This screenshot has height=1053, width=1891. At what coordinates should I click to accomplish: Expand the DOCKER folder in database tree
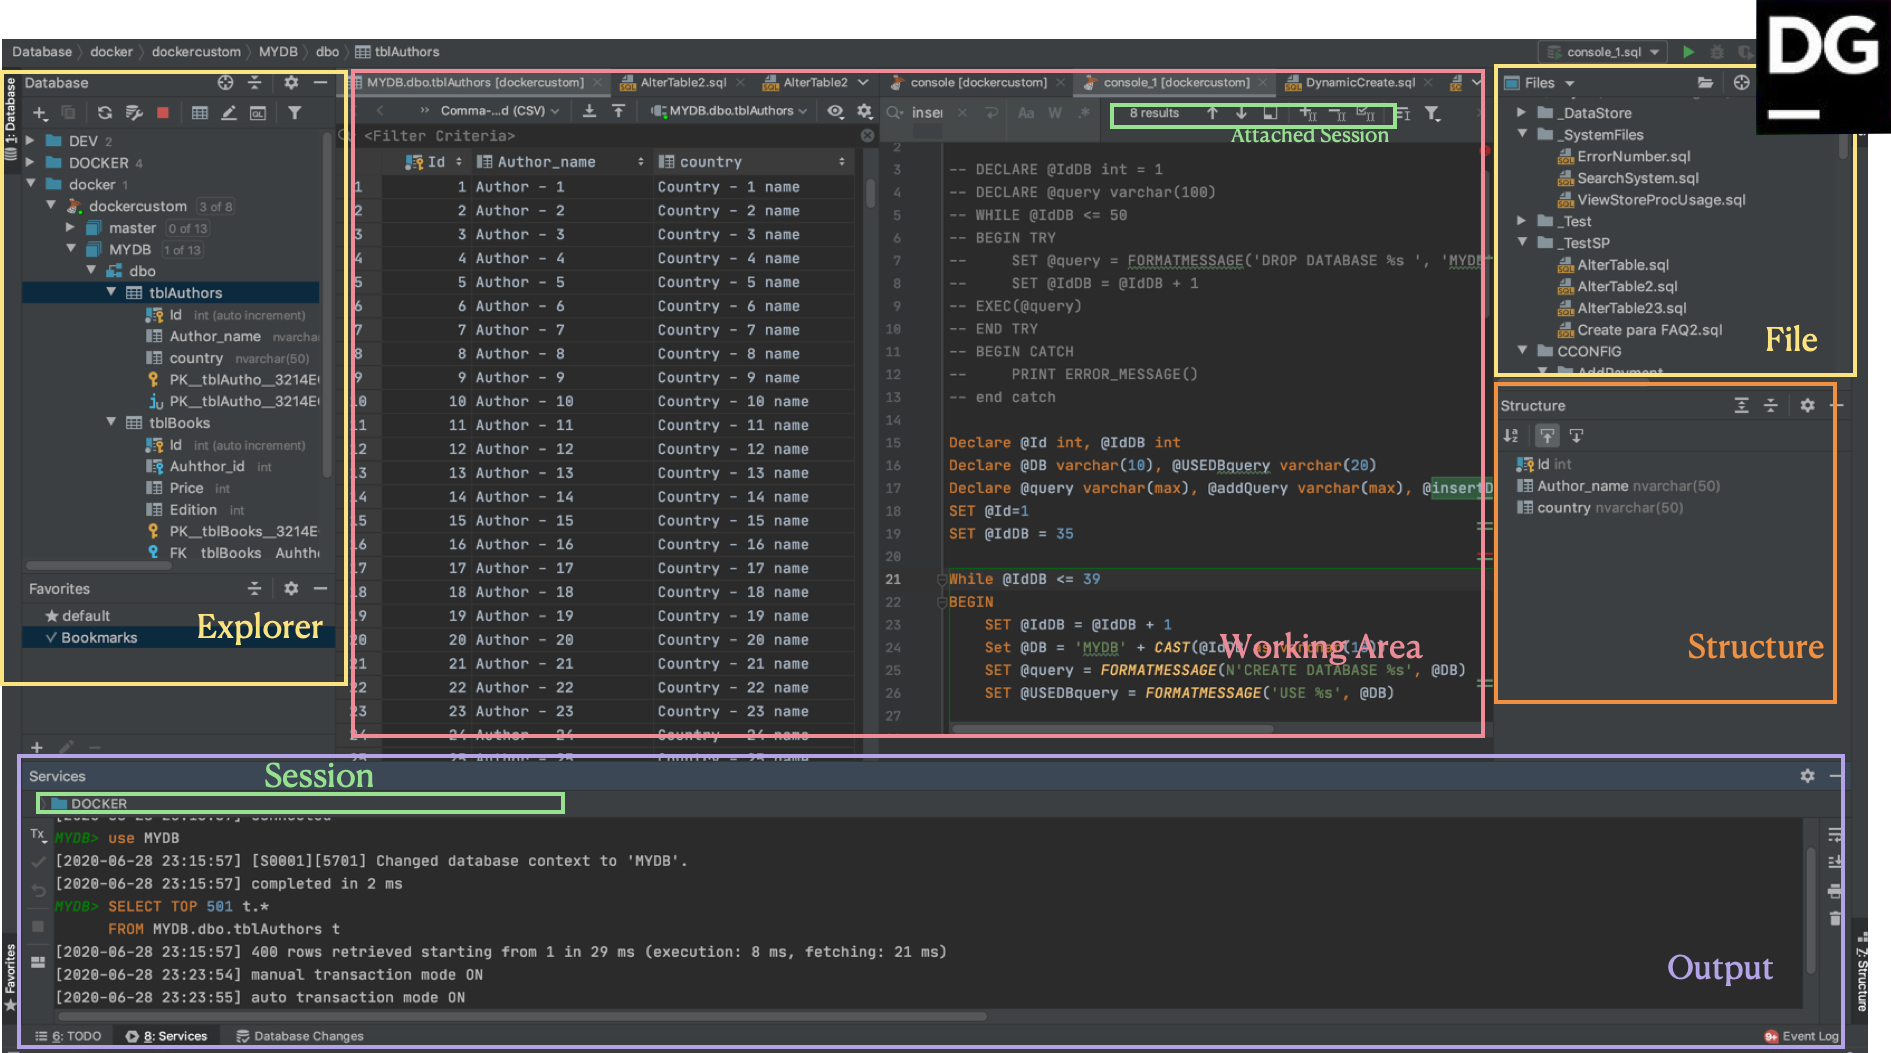pos(30,163)
